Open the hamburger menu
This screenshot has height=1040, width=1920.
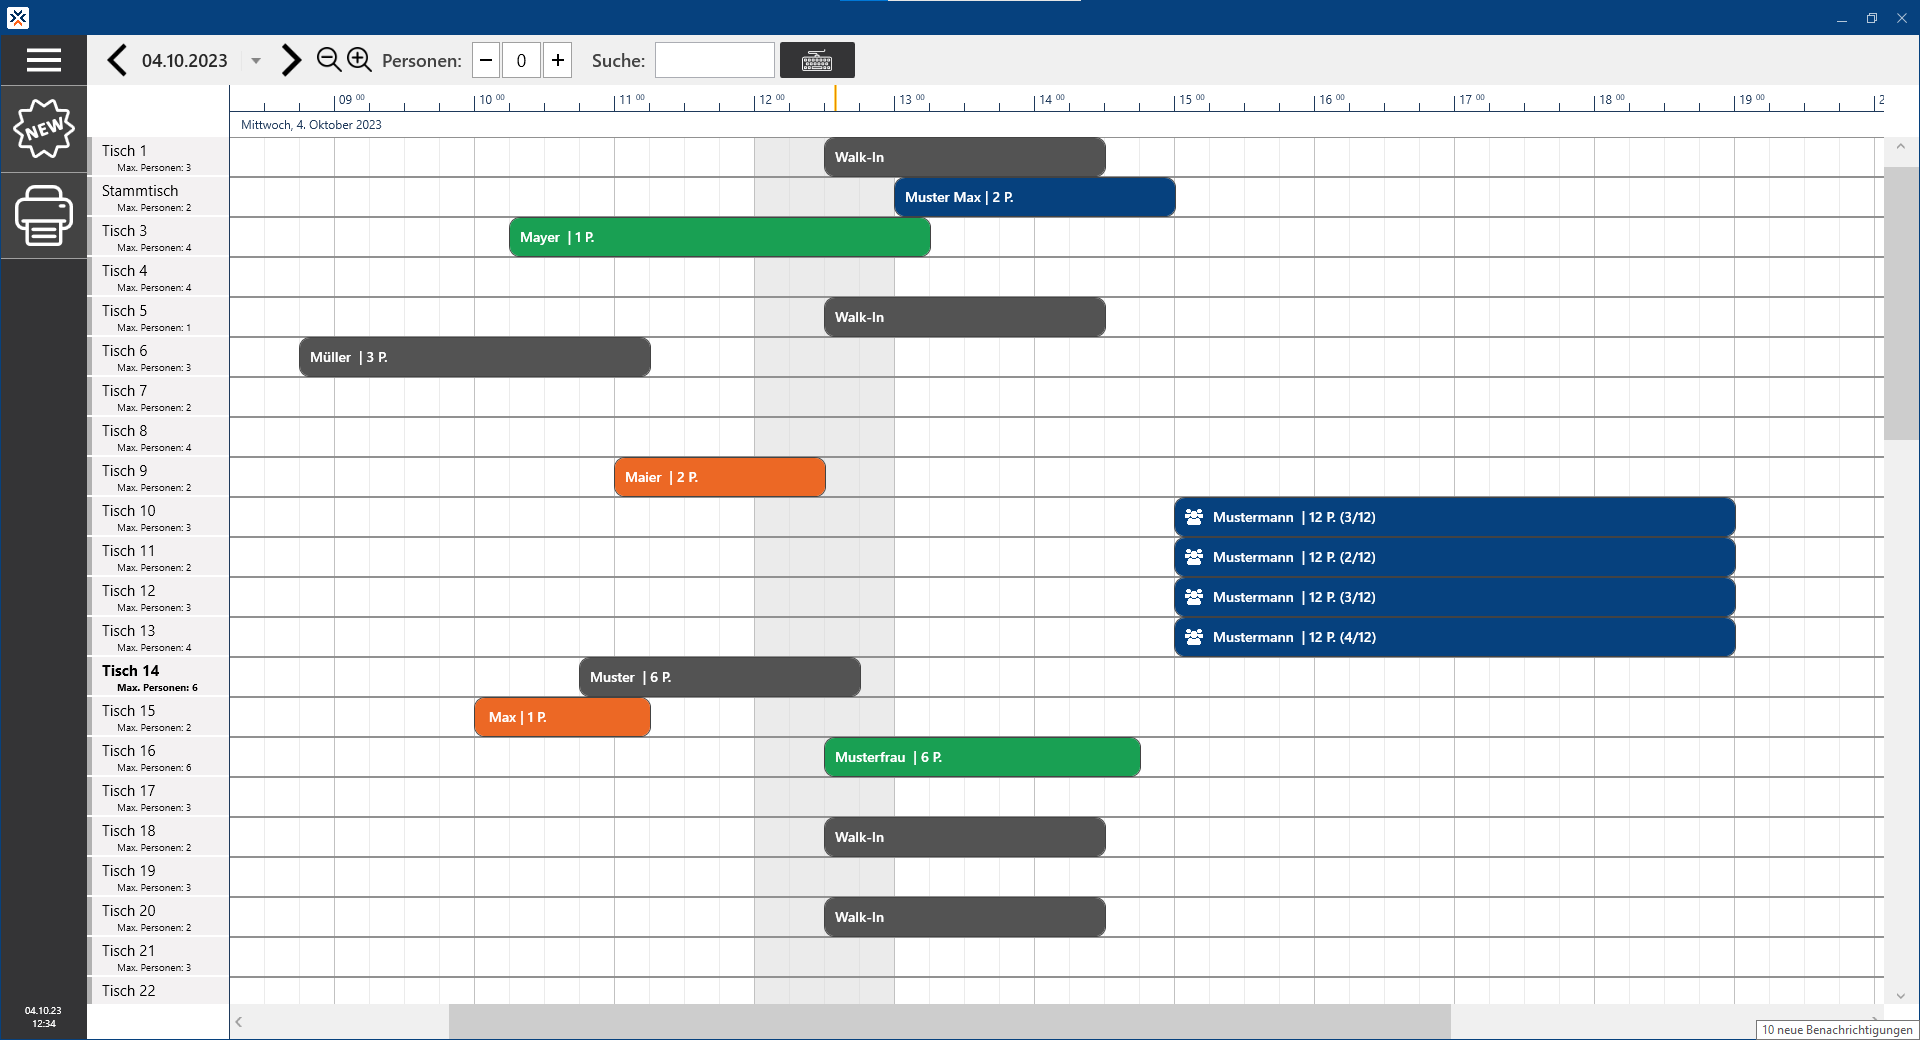pyautogui.click(x=43, y=60)
